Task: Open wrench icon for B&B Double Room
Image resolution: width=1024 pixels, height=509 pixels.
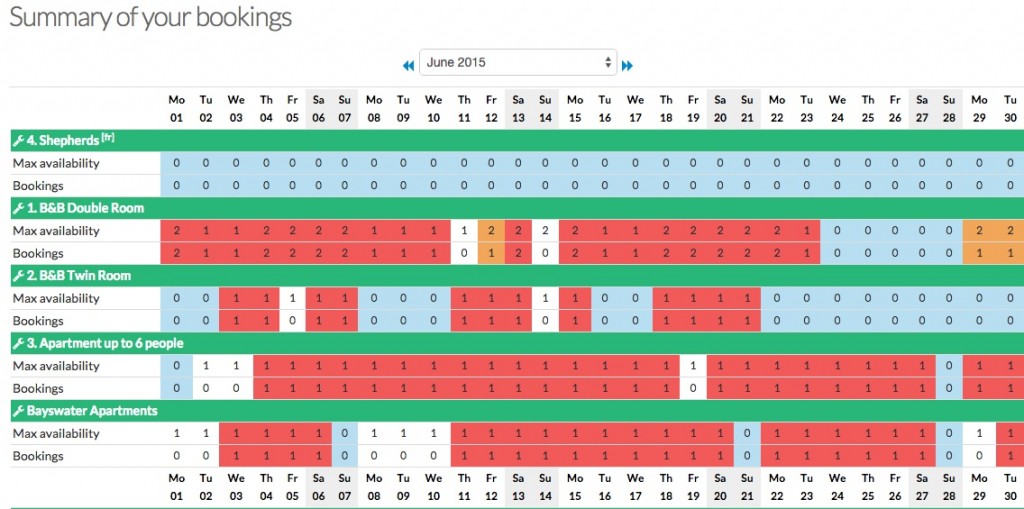Action: coord(18,208)
